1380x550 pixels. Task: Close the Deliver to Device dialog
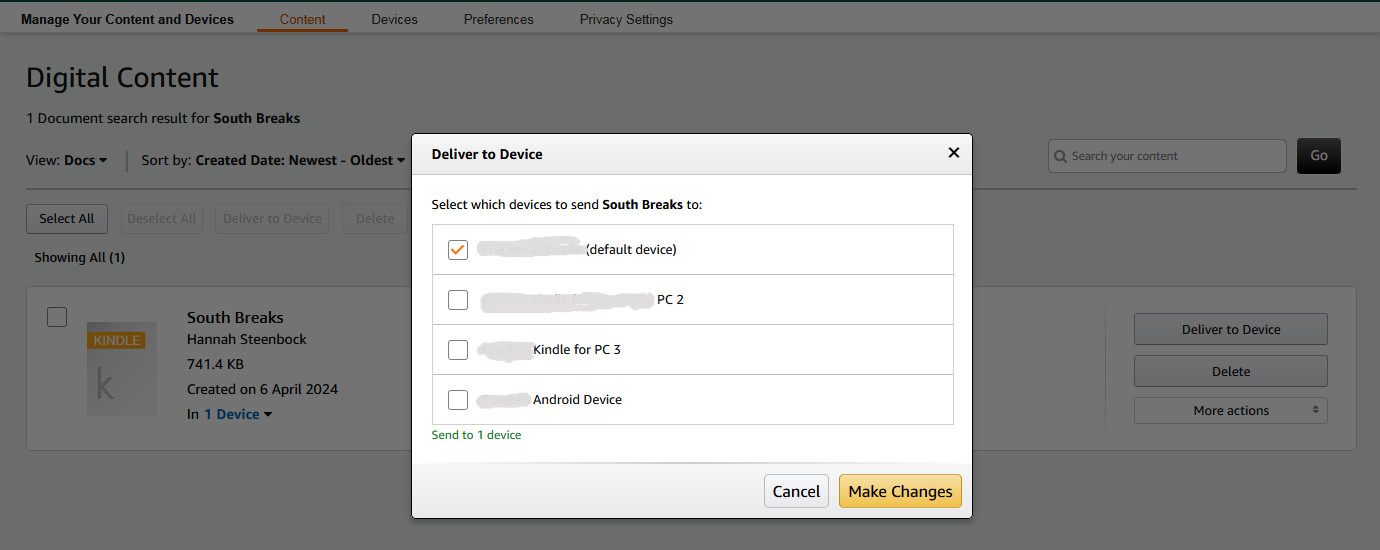point(953,153)
